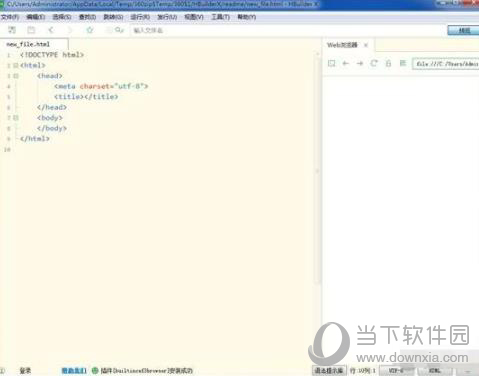Click the browser list-mode icon
This screenshot has height=376, width=479.
[x=403, y=63]
